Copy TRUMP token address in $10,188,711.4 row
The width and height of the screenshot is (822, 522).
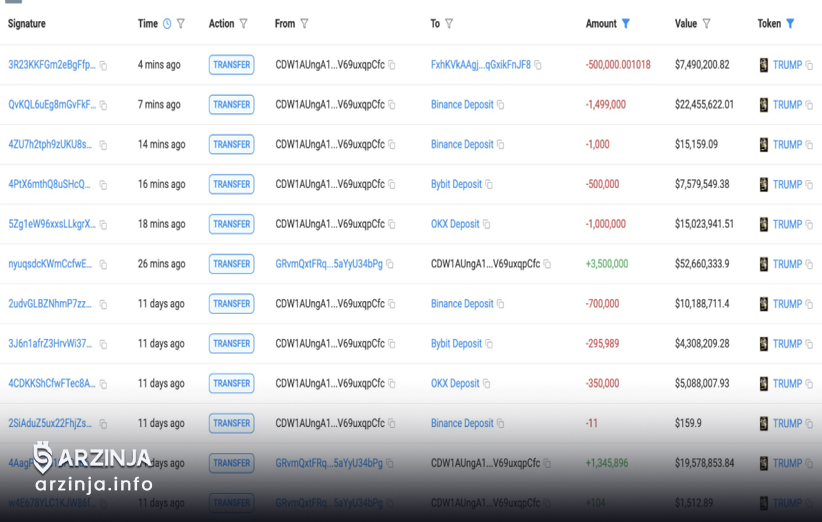pyautogui.click(x=809, y=304)
